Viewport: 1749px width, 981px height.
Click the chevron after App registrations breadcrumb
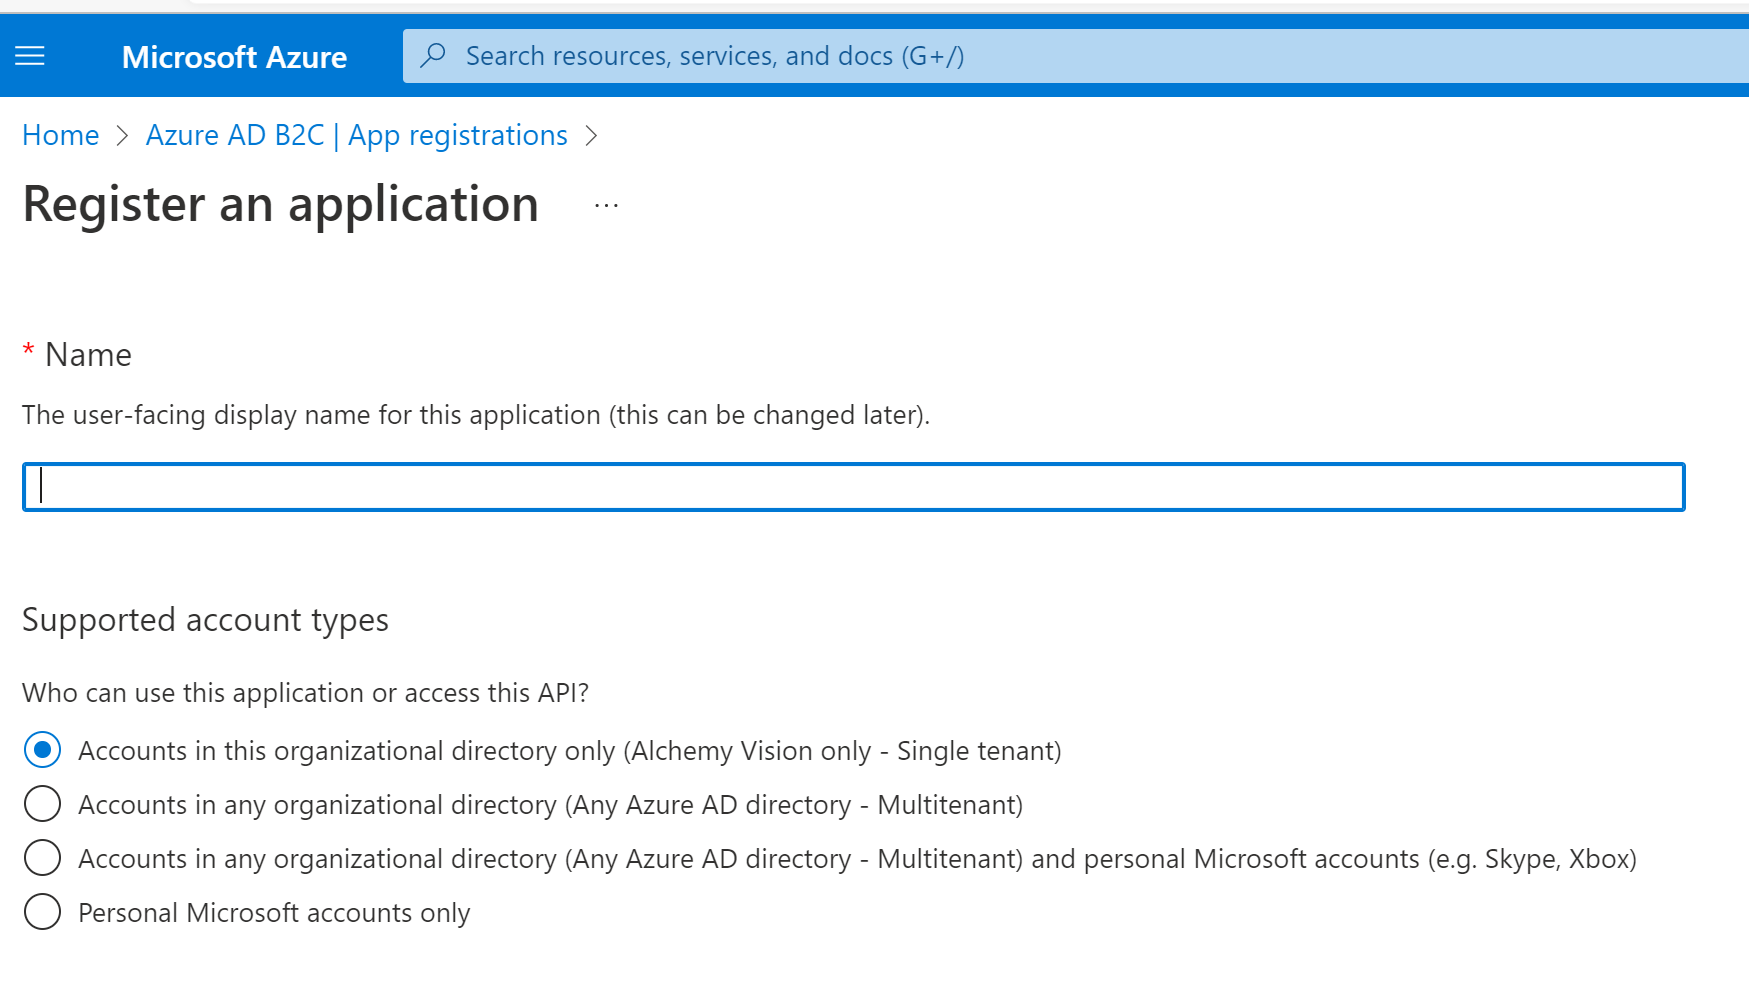[x=591, y=135]
